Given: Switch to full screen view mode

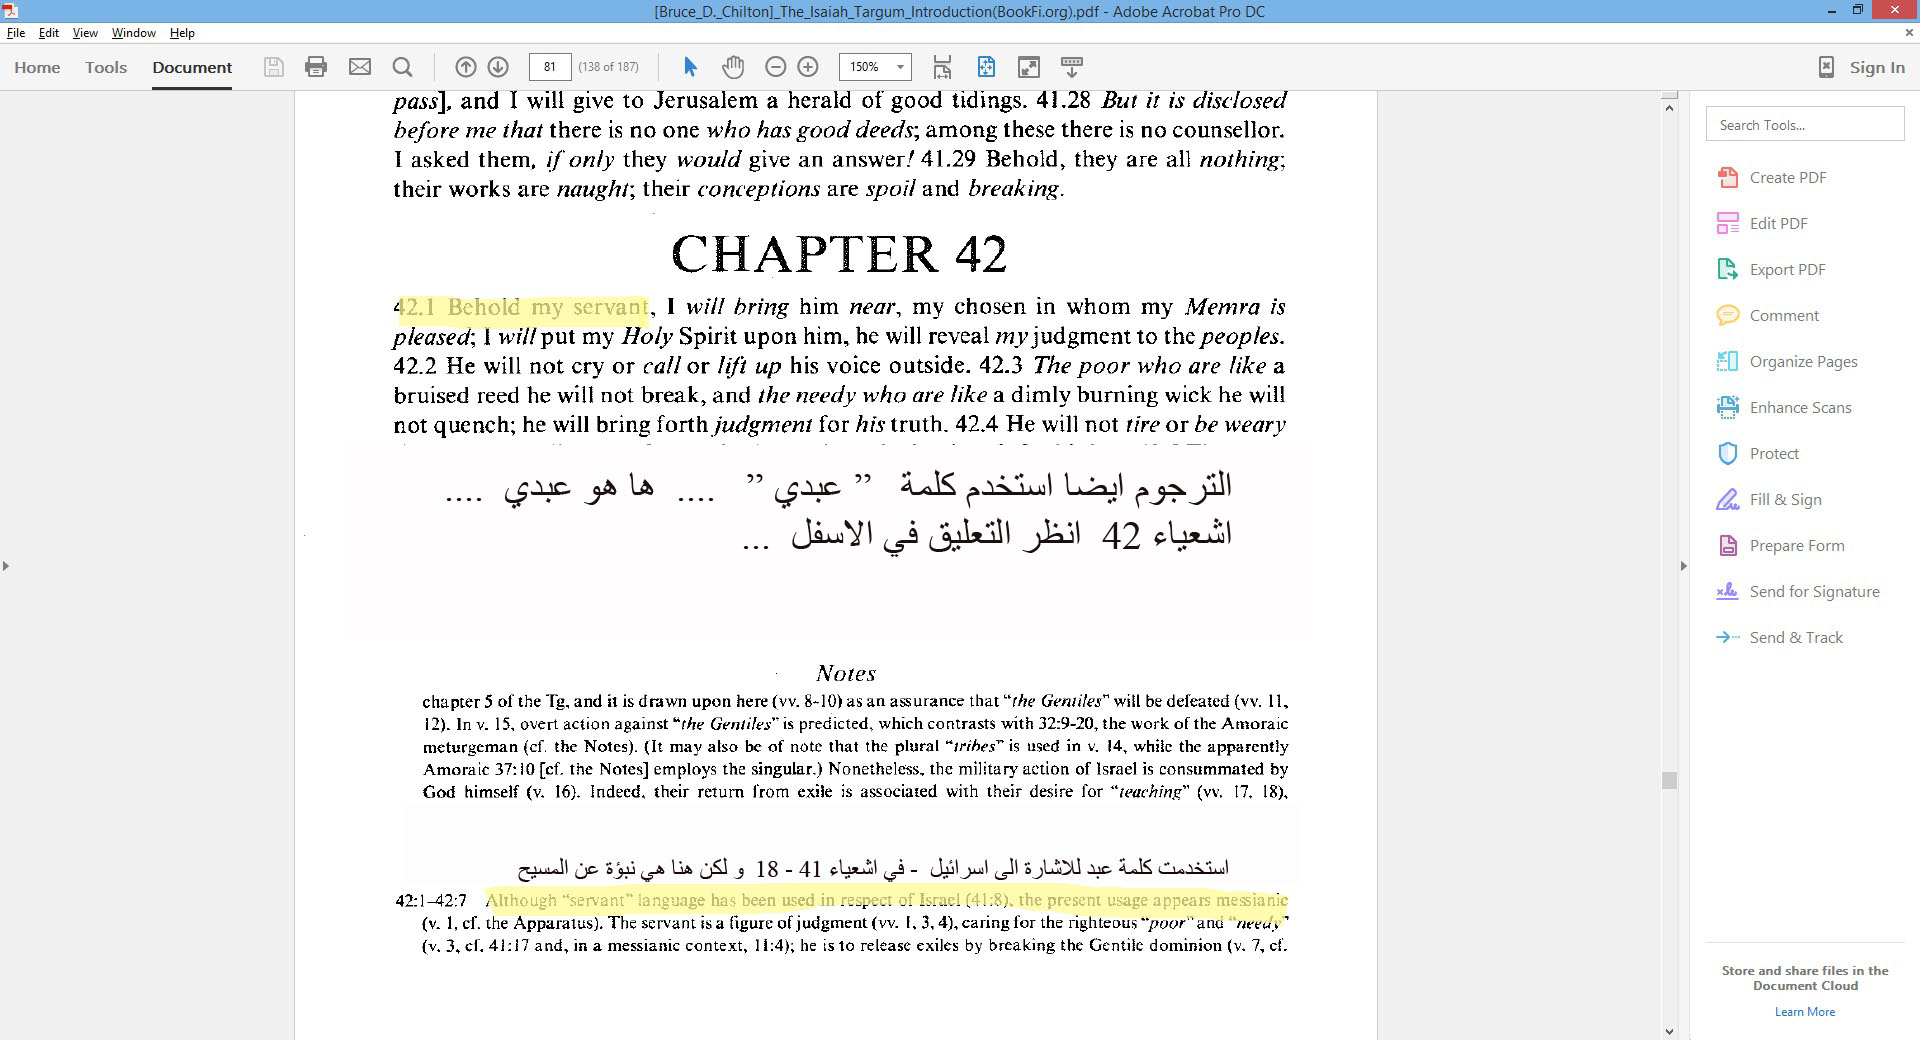Looking at the screenshot, I should (1028, 67).
